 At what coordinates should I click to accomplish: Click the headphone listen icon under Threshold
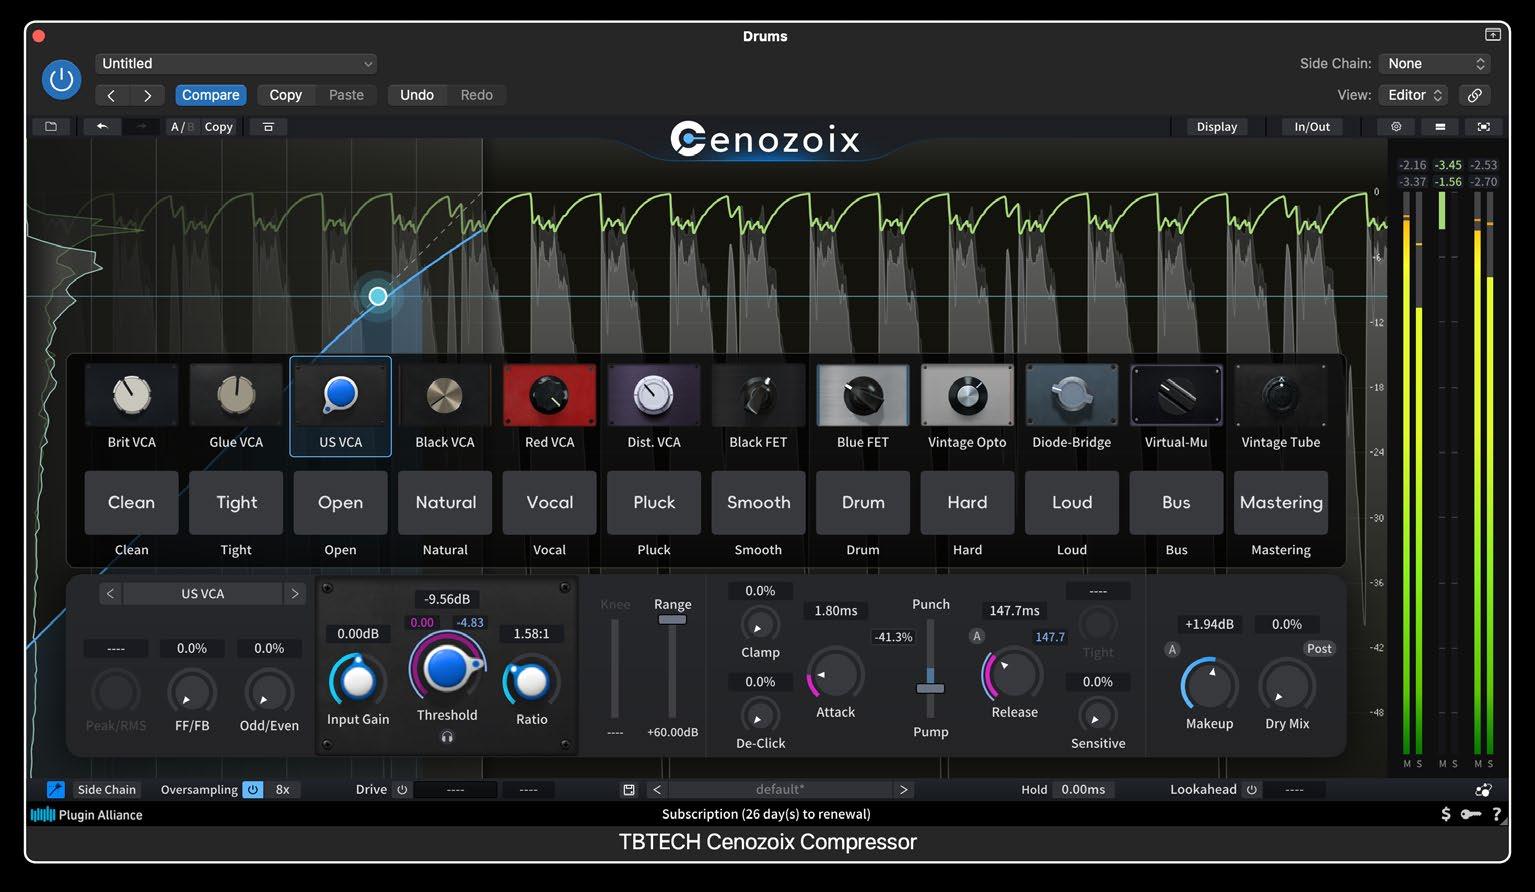point(447,737)
